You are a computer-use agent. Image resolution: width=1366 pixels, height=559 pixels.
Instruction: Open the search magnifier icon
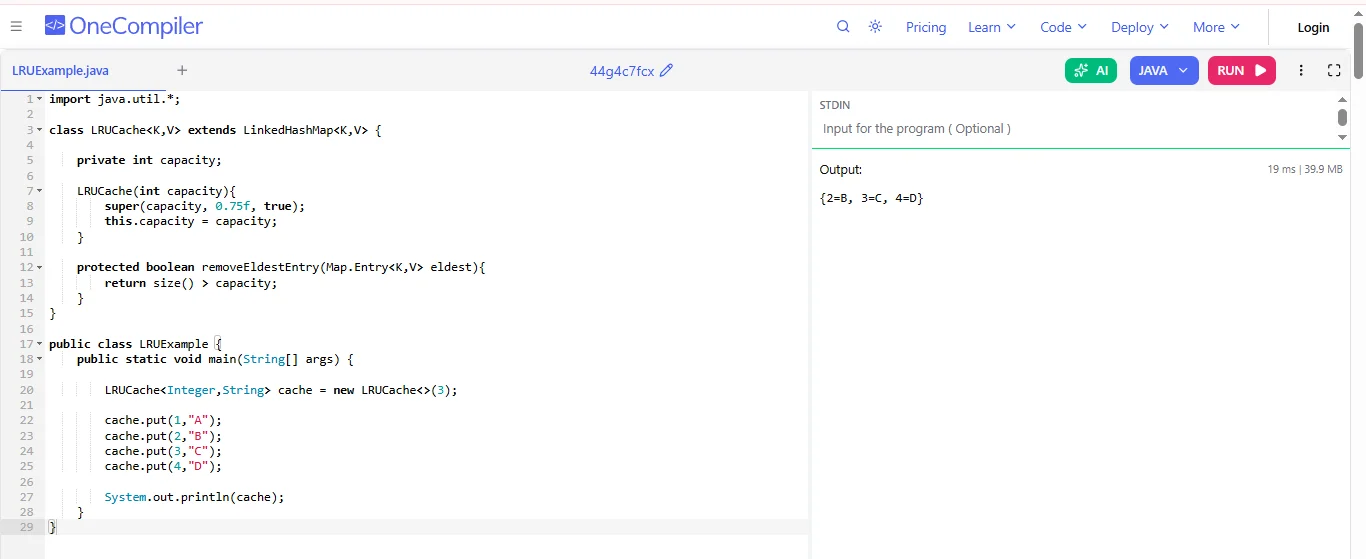coord(843,27)
